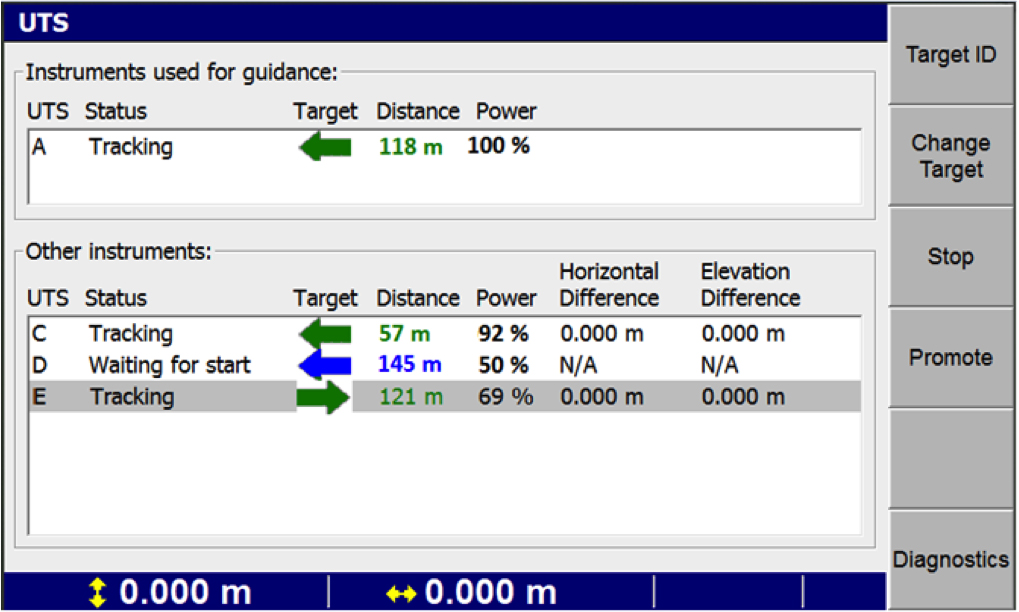Screen dimensions: 1019x612
Task: Select UTS A Tracking status
Action: tap(131, 147)
